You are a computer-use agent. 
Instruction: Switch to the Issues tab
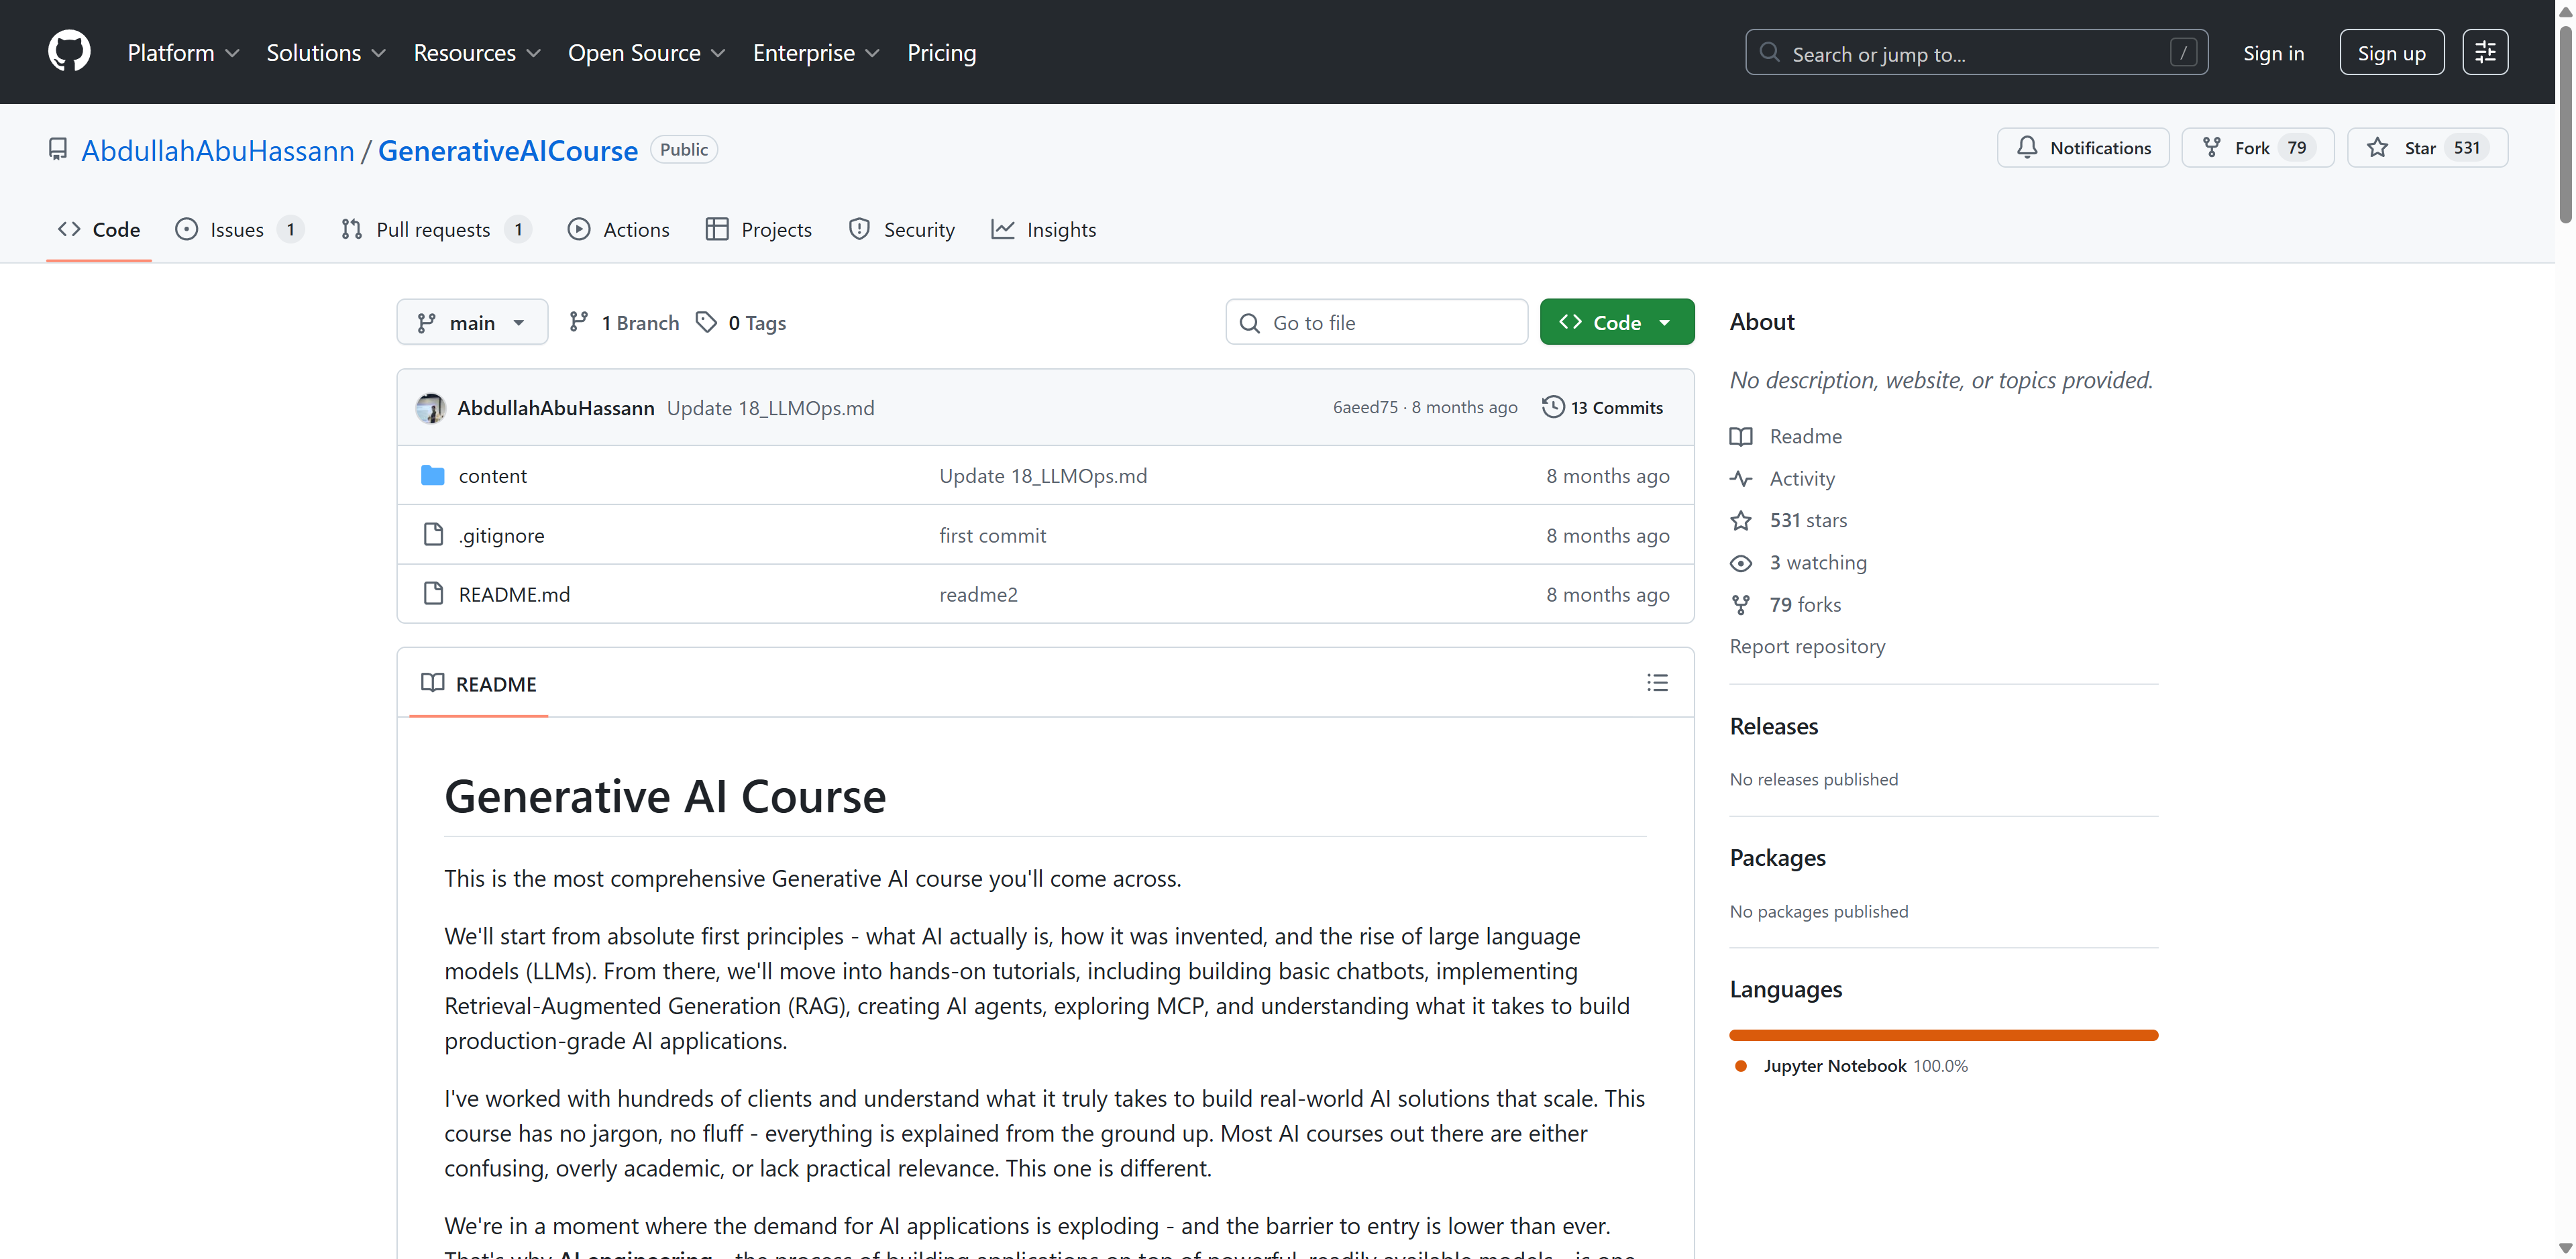238,229
